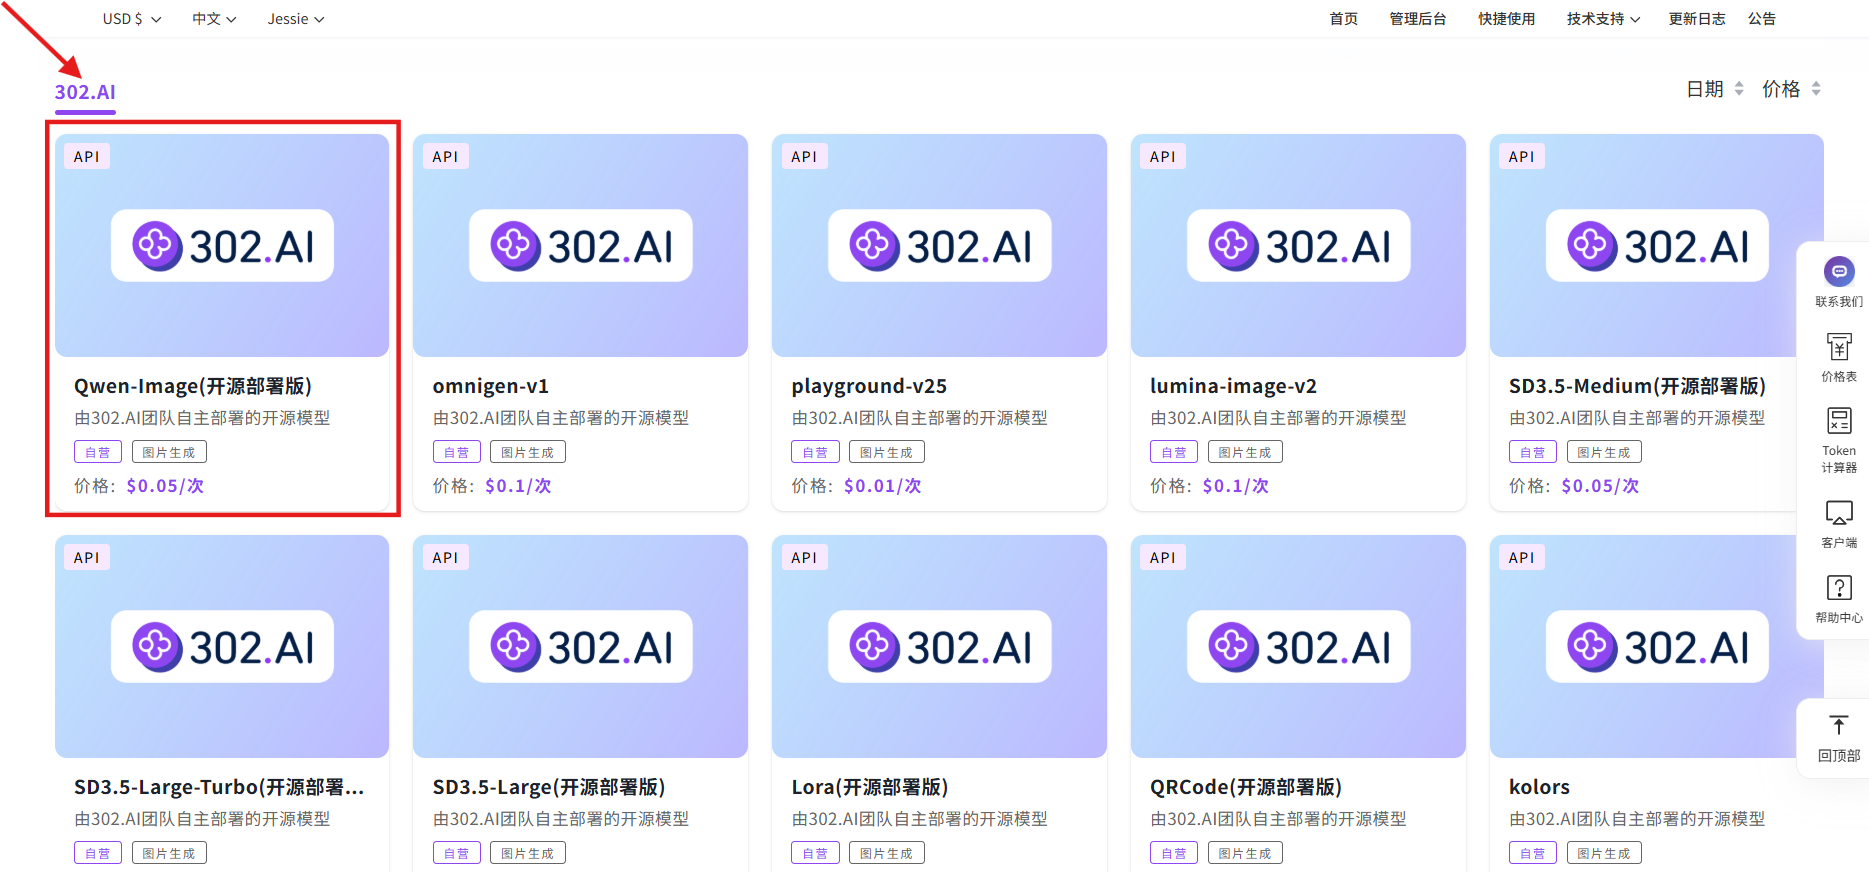Viewport: 1869px width, 872px height.
Task: Click the playground-v25 title
Action: (869, 386)
